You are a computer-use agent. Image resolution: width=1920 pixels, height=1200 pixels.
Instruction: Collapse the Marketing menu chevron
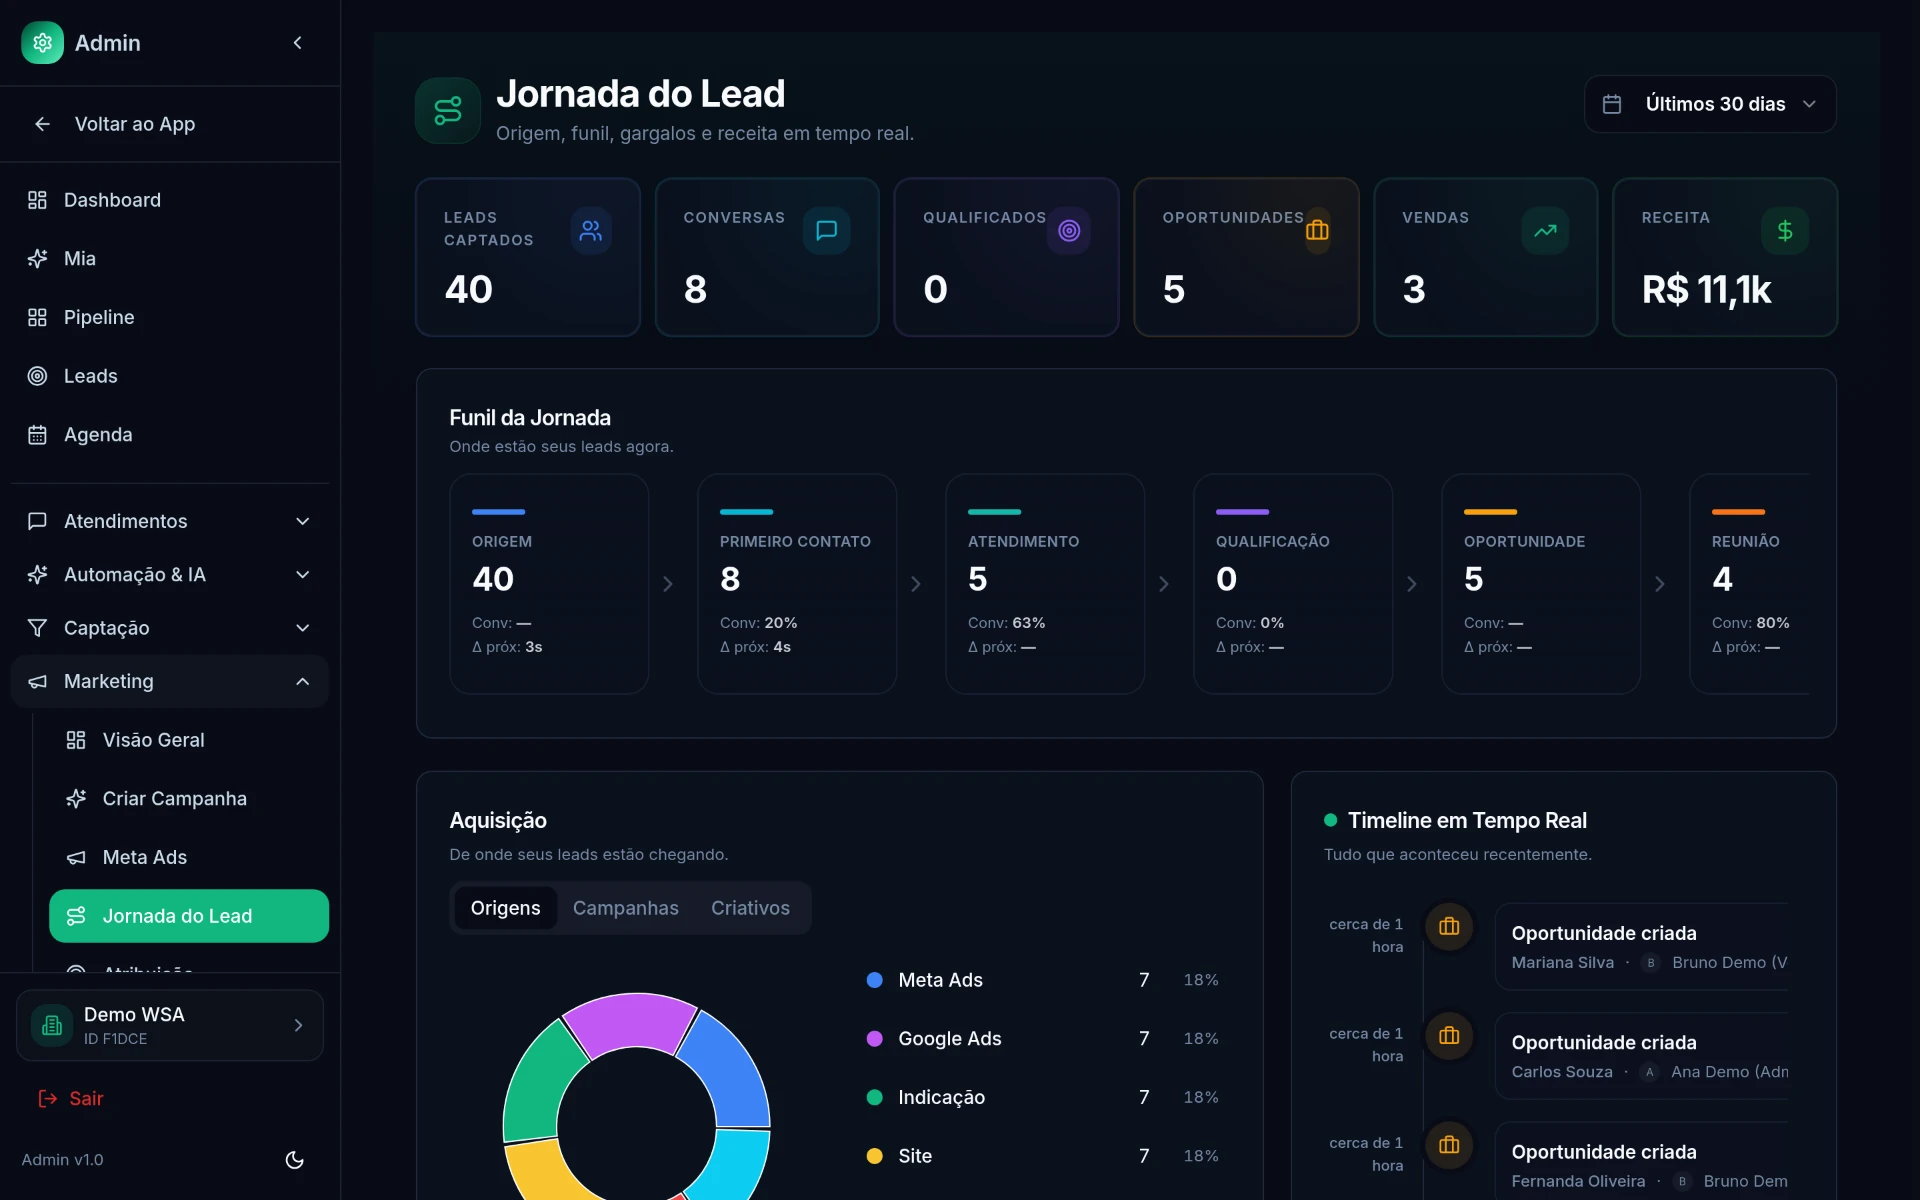tap(302, 682)
